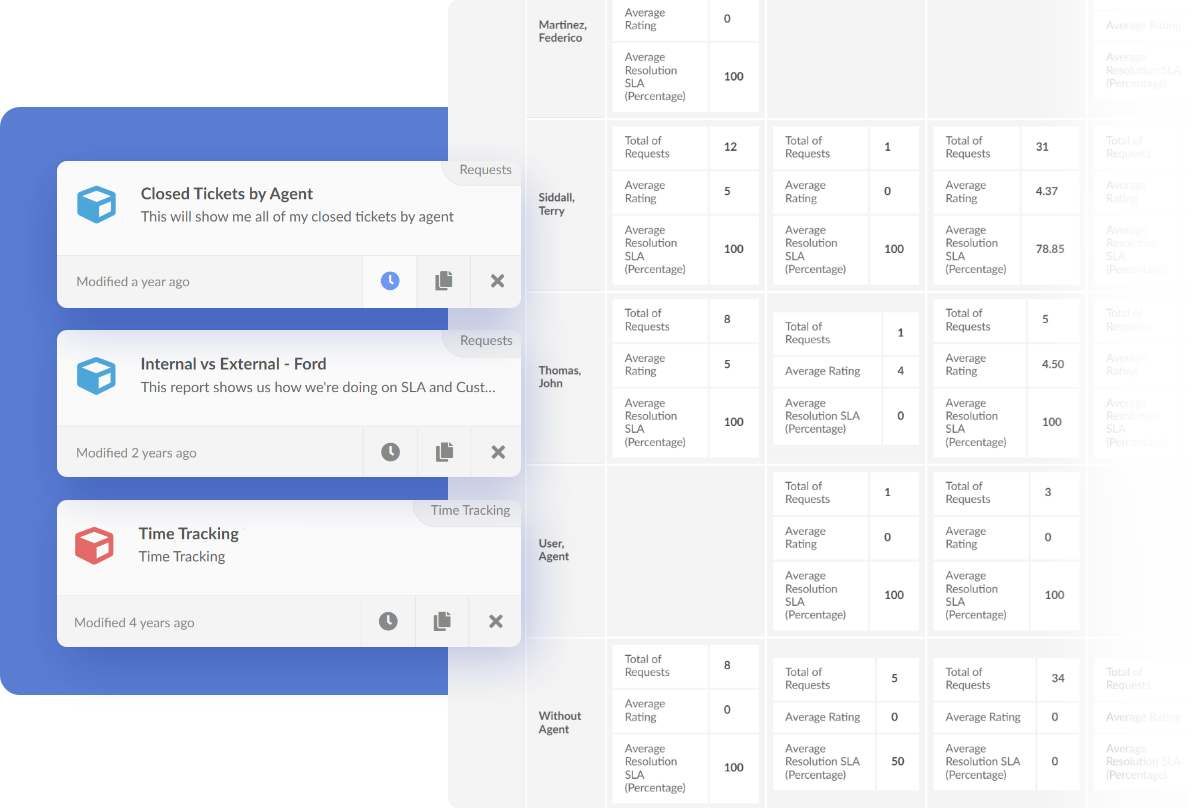The width and height of the screenshot is (1193, 808).
Task: Select the red report icon on Time Tracking card
Action: (96, 545)
